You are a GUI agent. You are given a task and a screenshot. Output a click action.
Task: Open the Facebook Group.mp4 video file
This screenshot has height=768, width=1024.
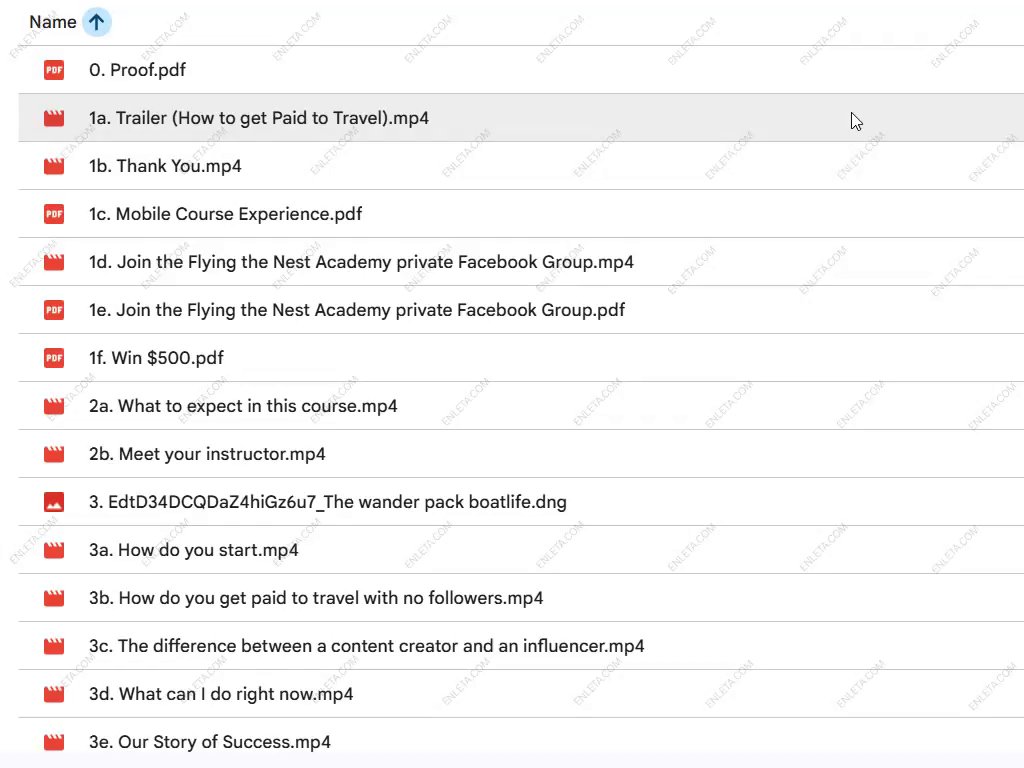(x=361, y=262)
